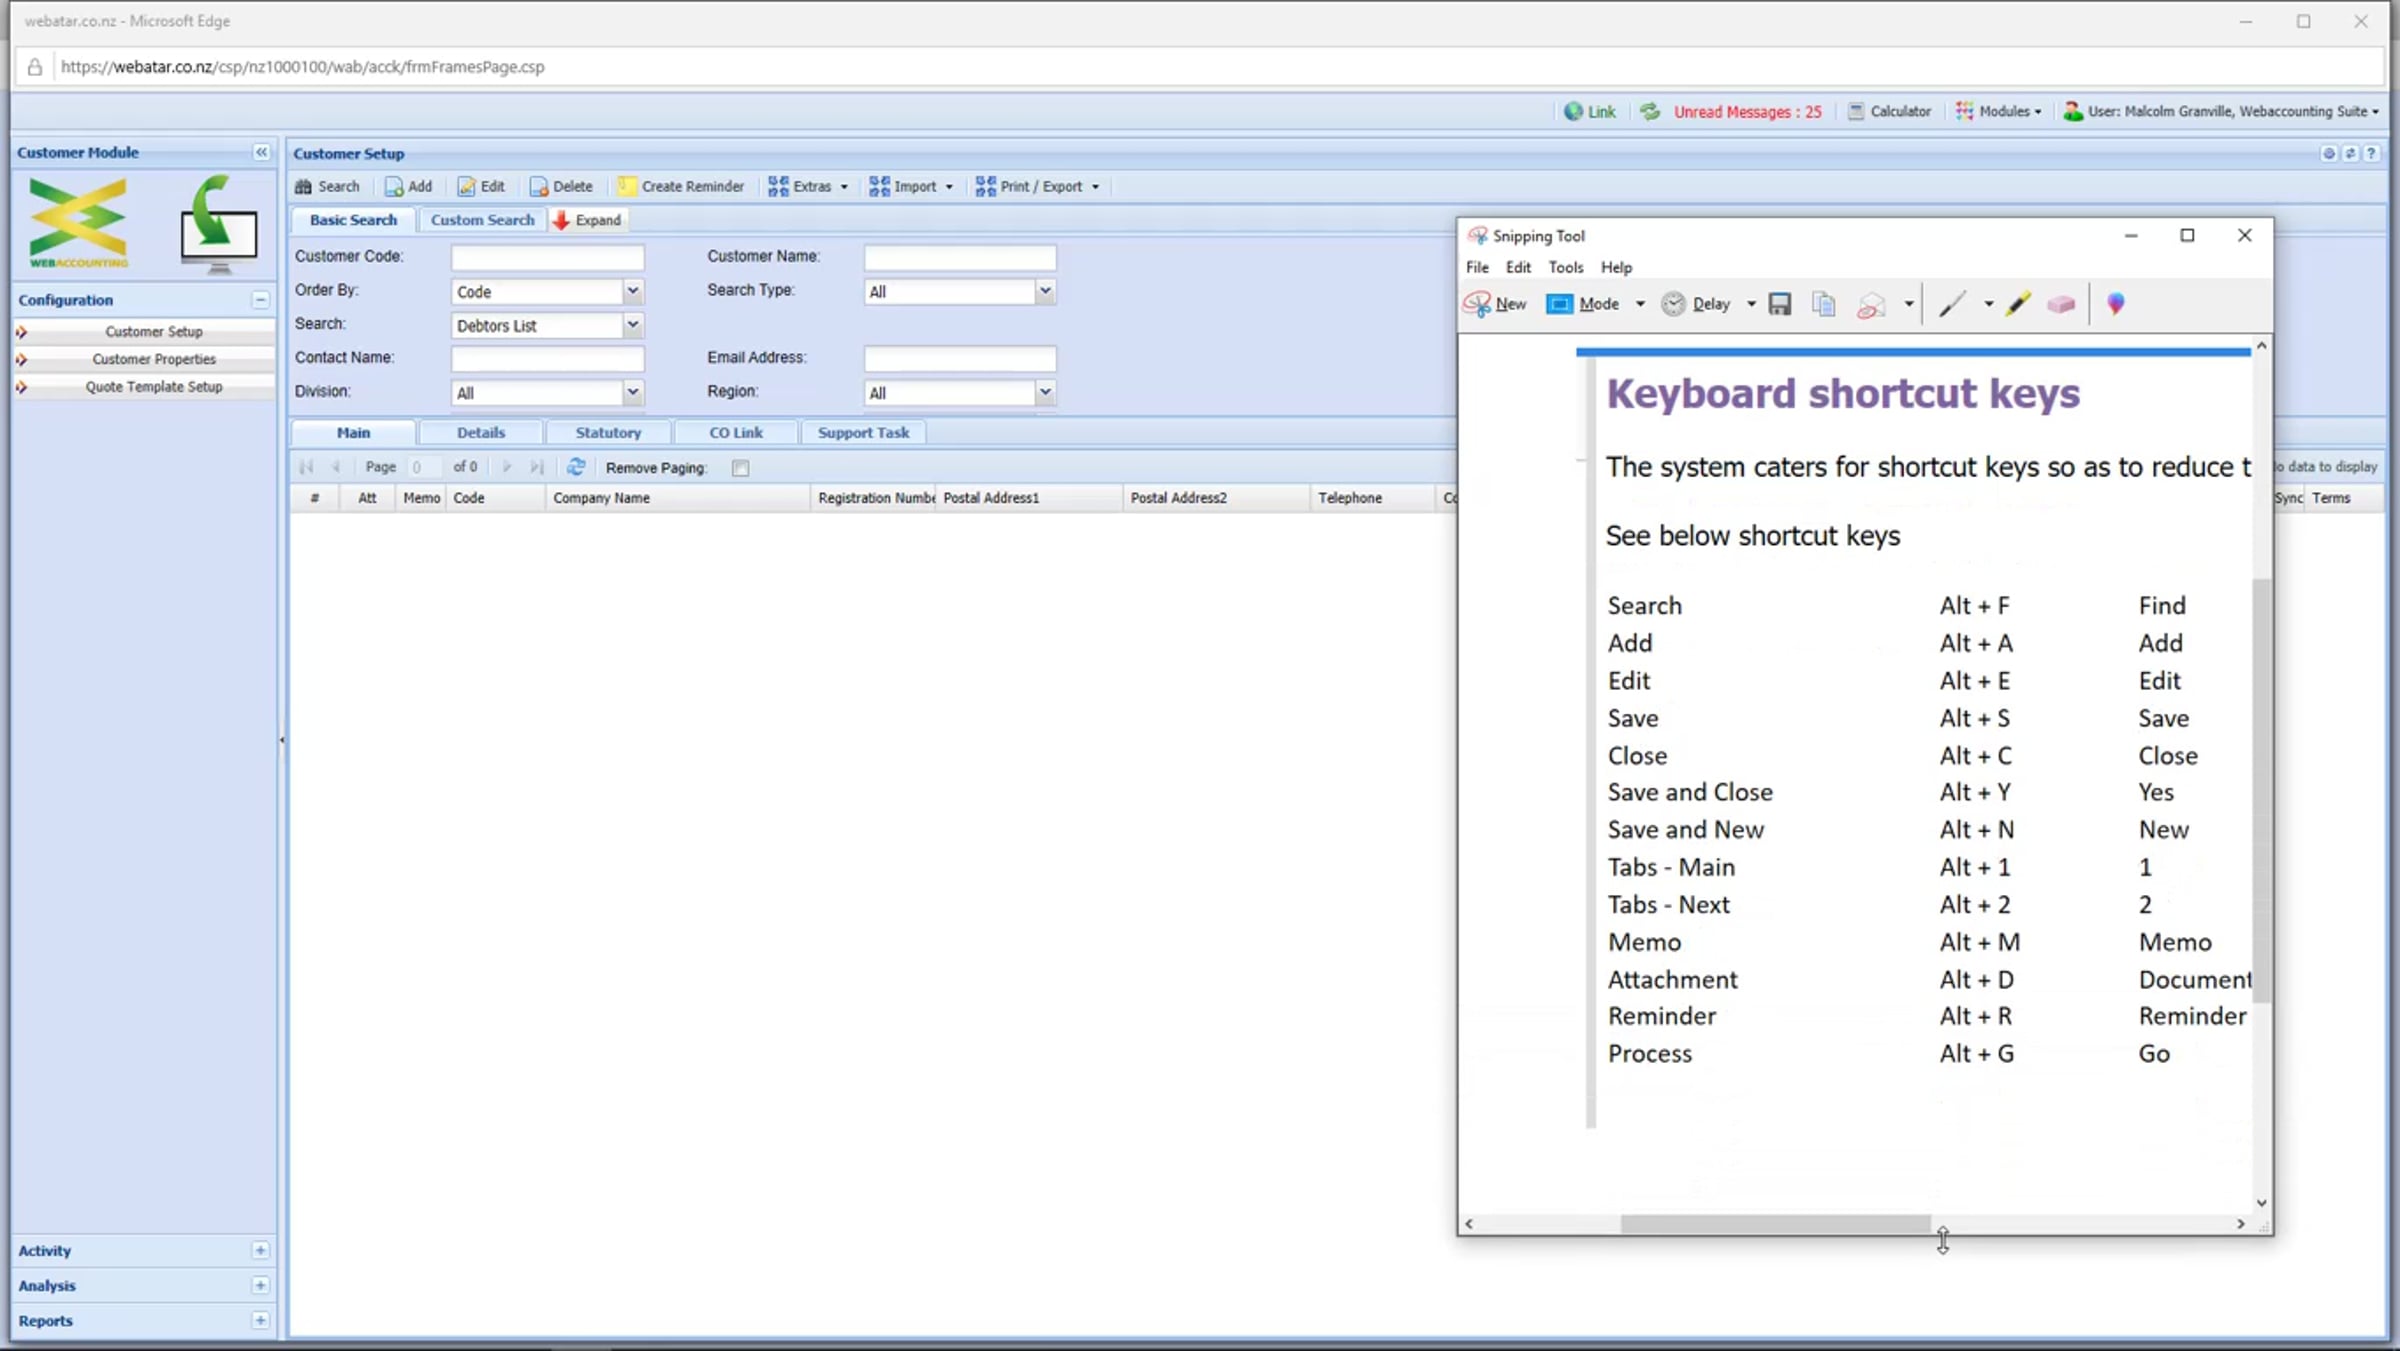The image size is (2400, 1351).
Task: Click the Search binoculars button in Customer Setup toolbar
Action: [x=327, y=186]
